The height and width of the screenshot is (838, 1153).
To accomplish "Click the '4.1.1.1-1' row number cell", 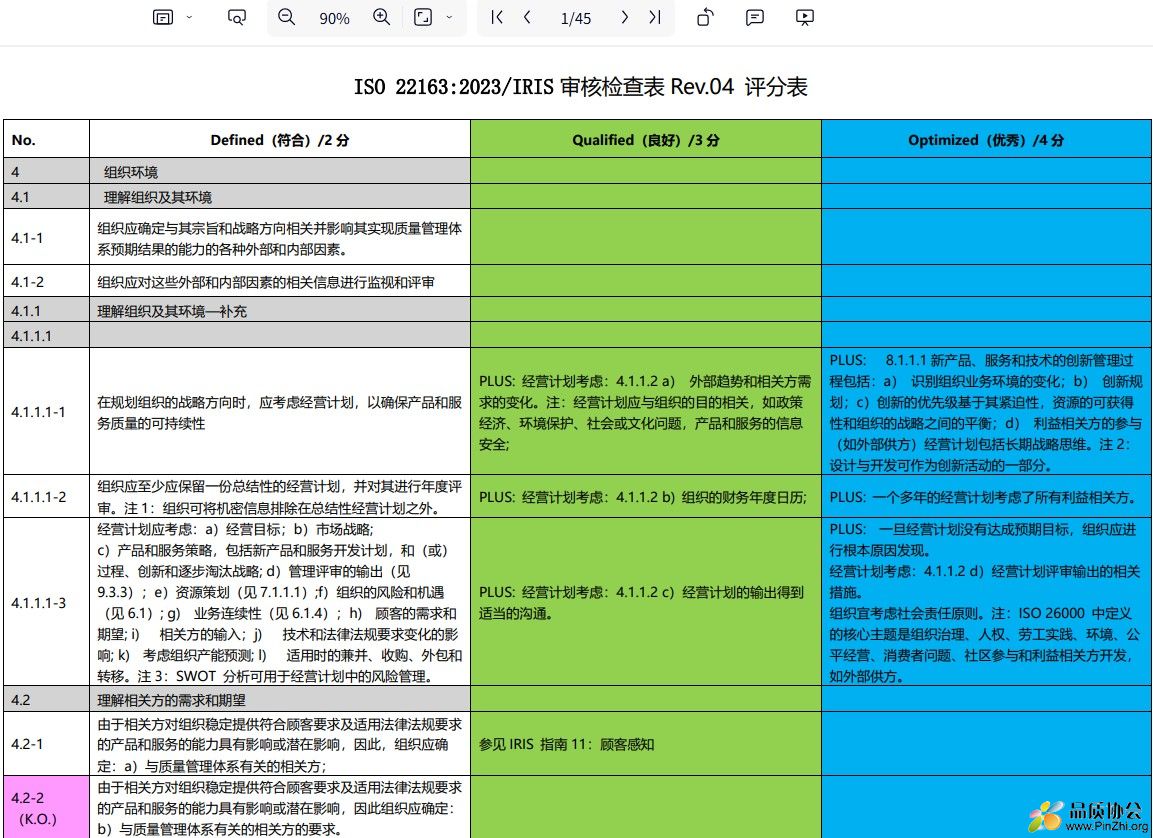I will click(x=46, y=411).
